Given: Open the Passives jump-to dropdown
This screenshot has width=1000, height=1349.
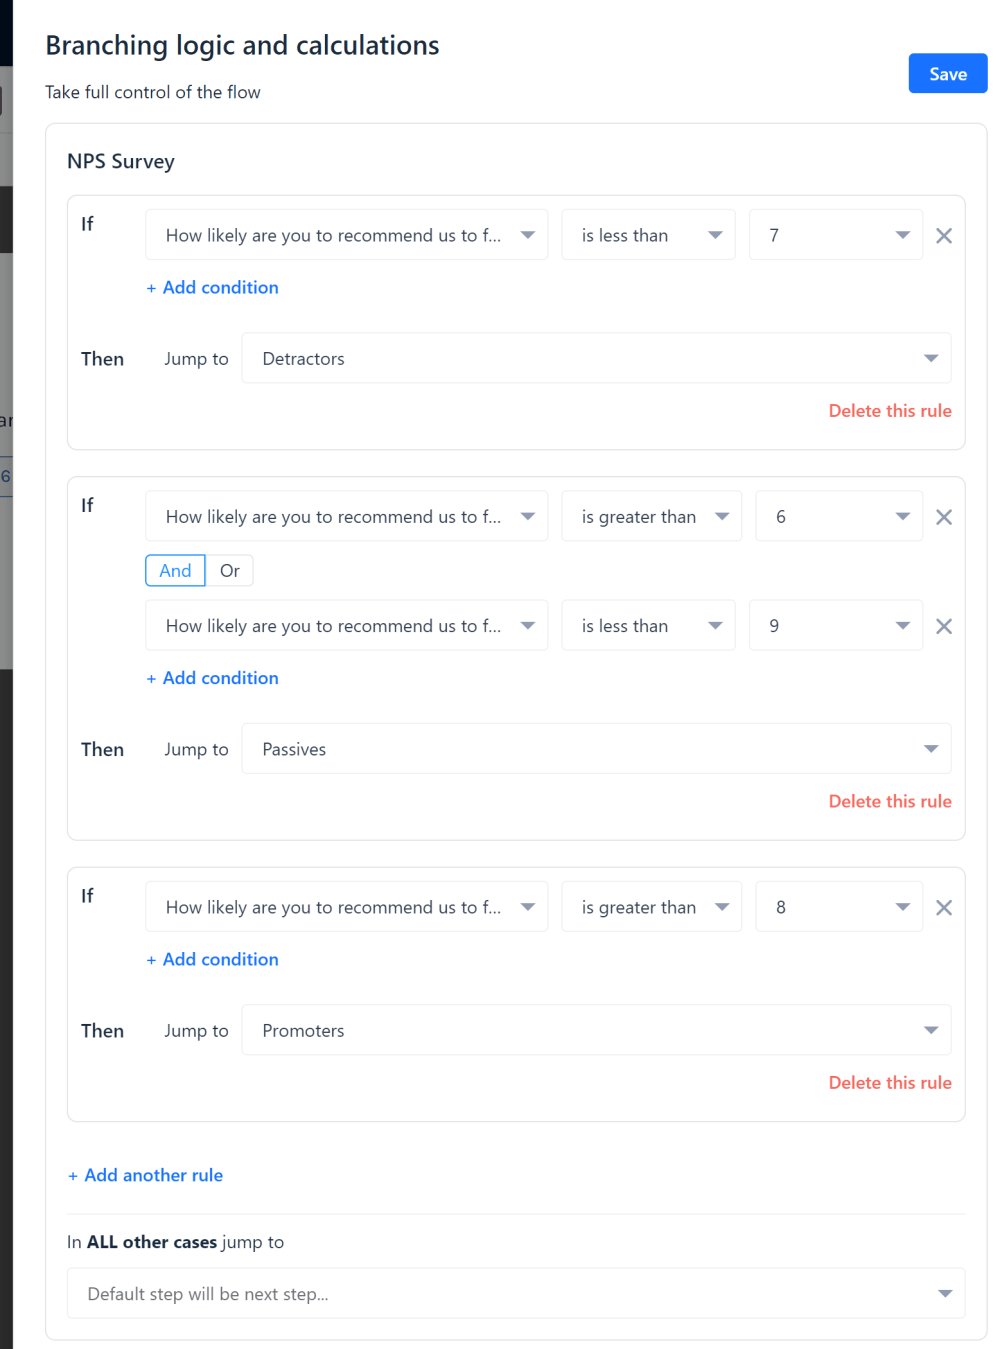Looking at the screenshot, I should (596, 749).
